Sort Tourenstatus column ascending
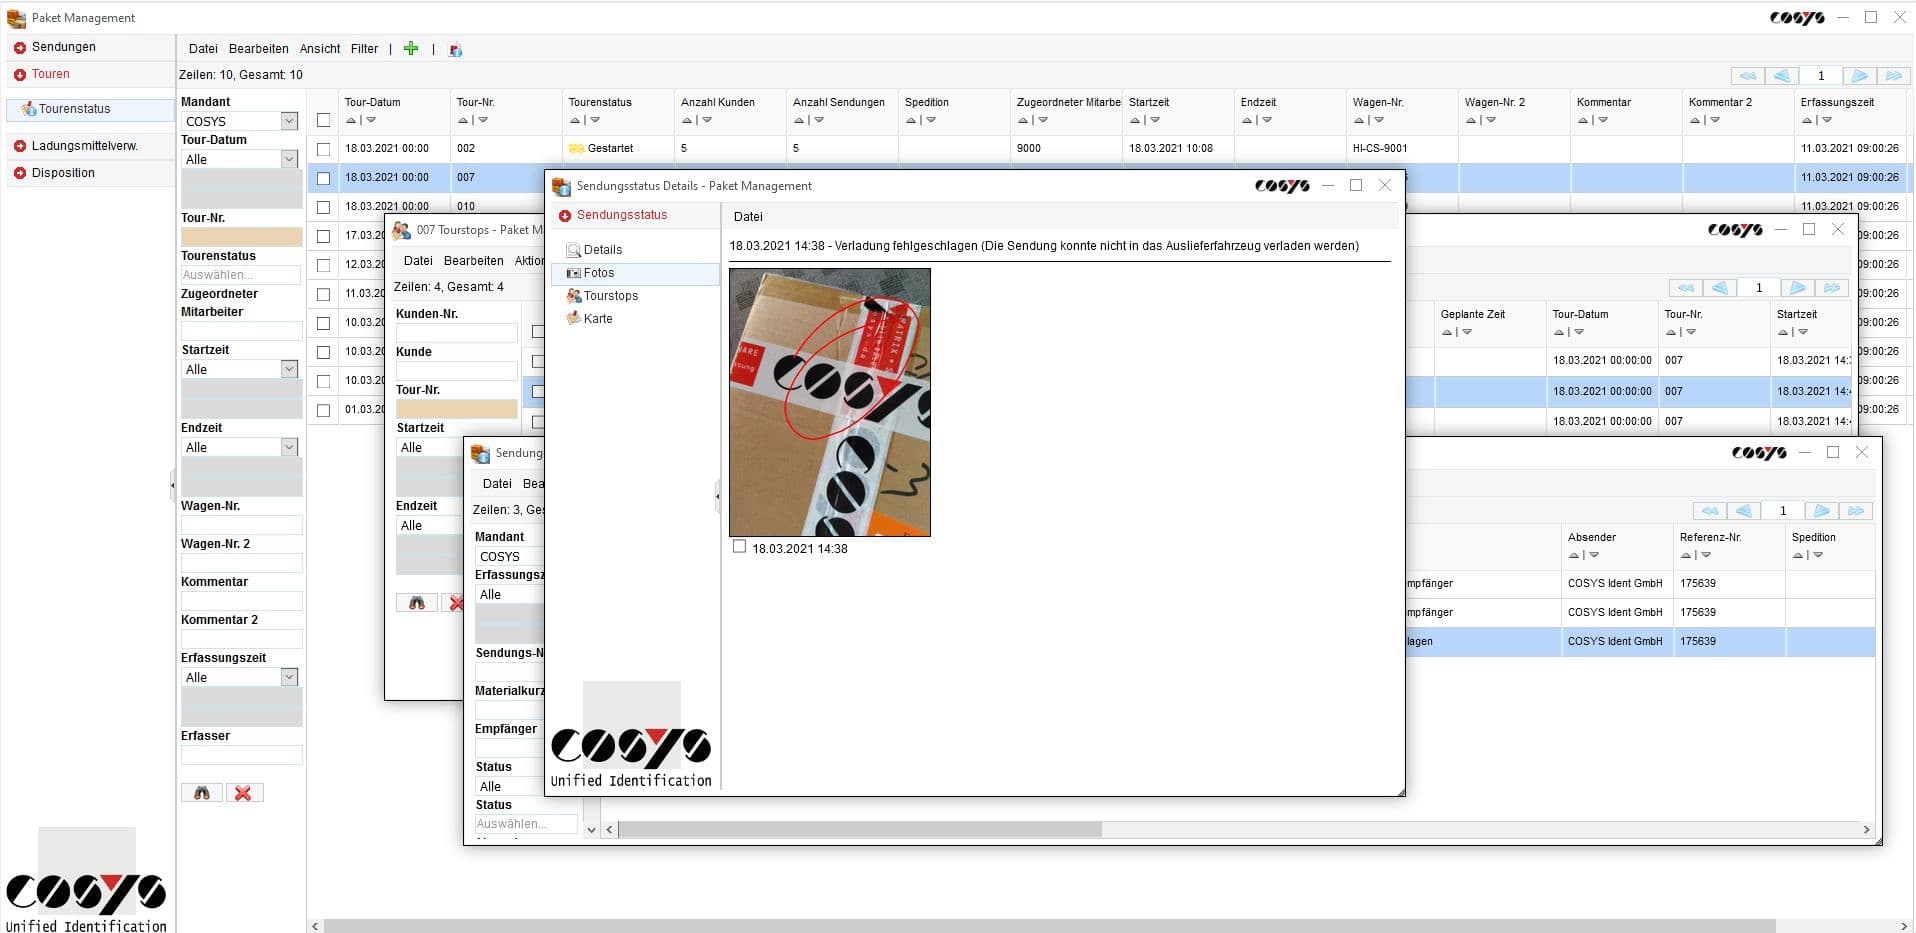Screen dimensions: 1916x933 pos(575,120)
